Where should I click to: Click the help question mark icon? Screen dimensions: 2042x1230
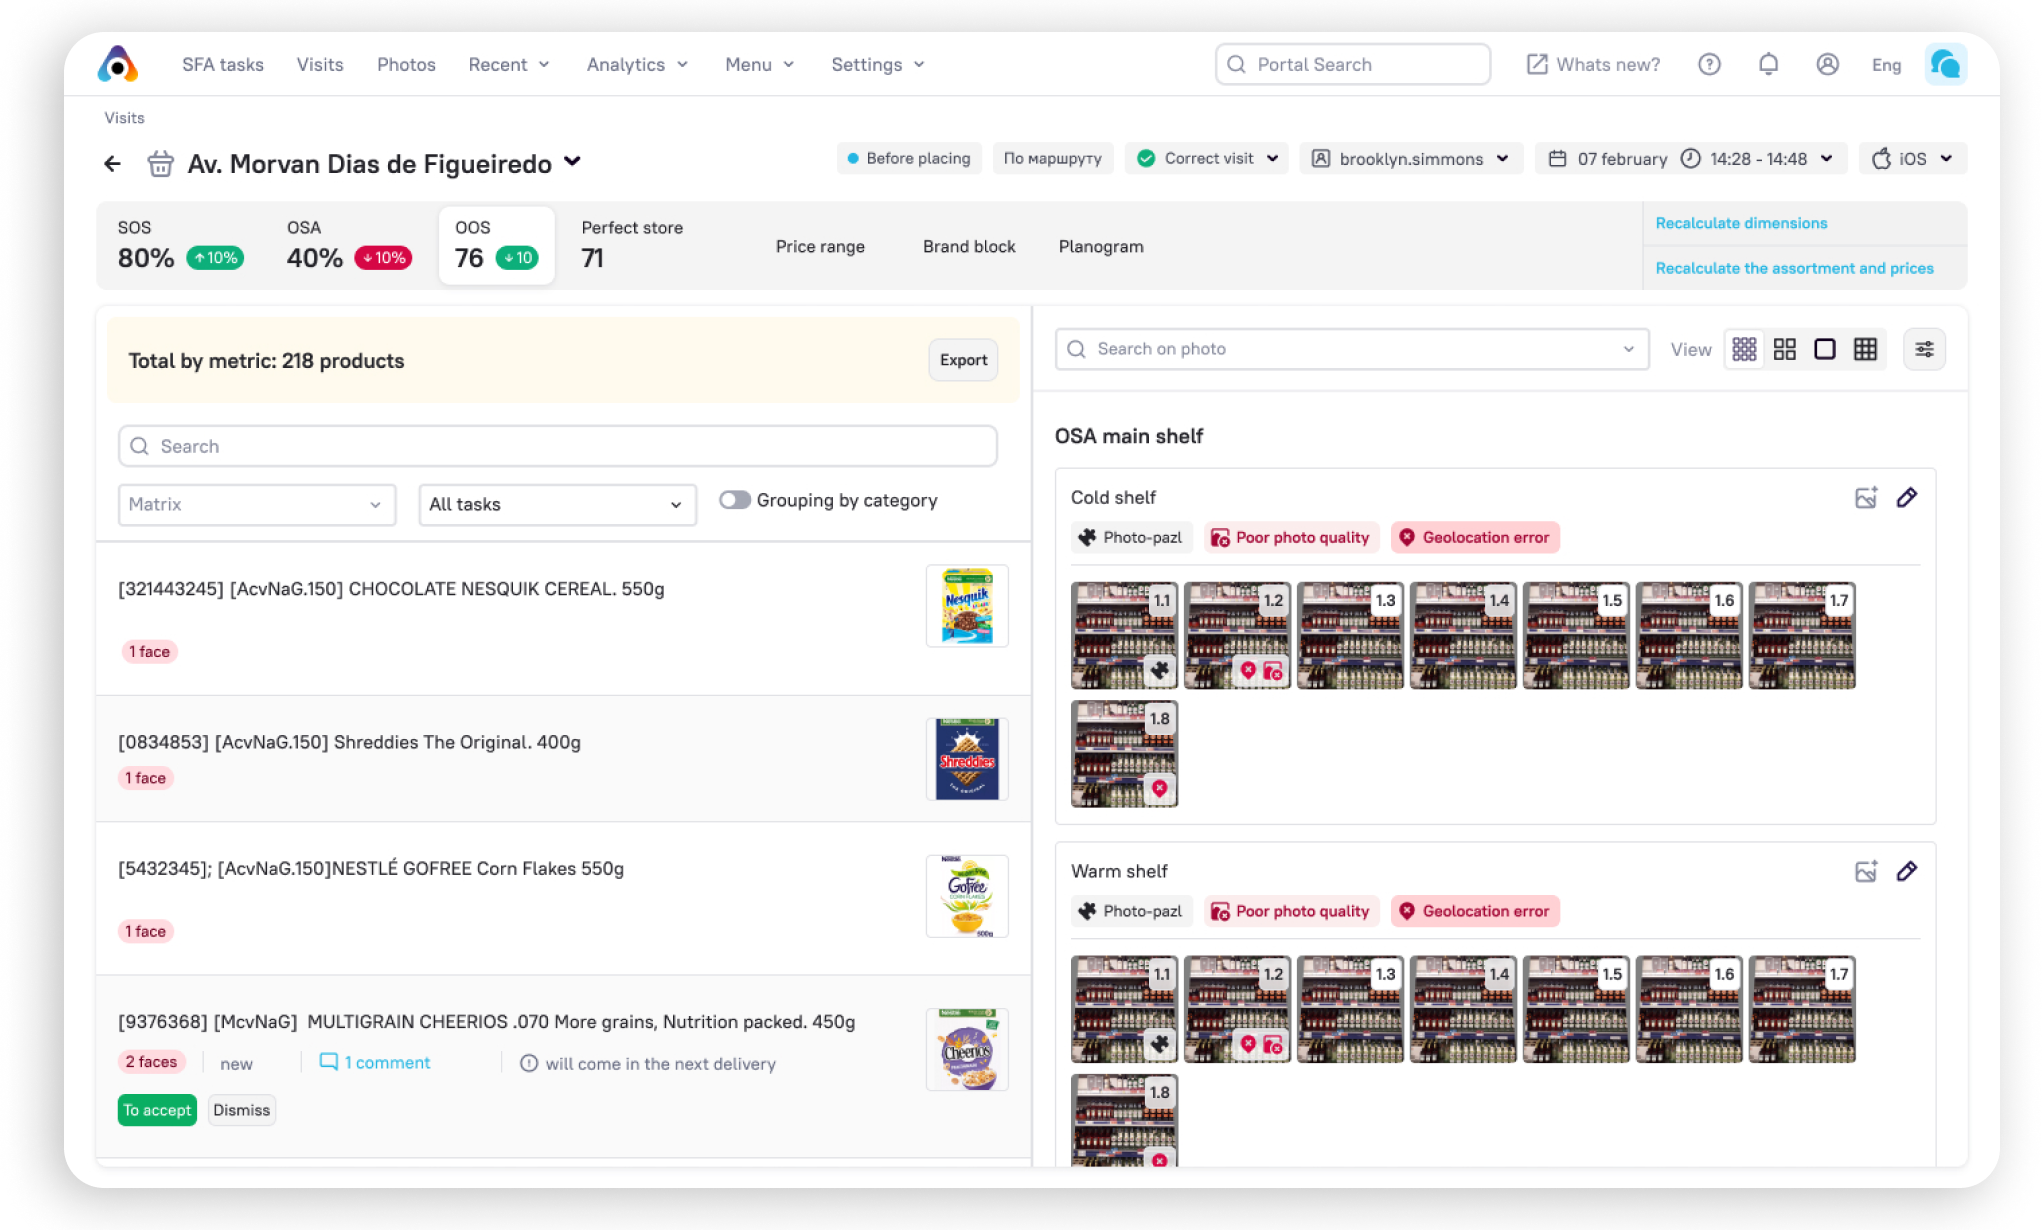(x=1709, y=65)
